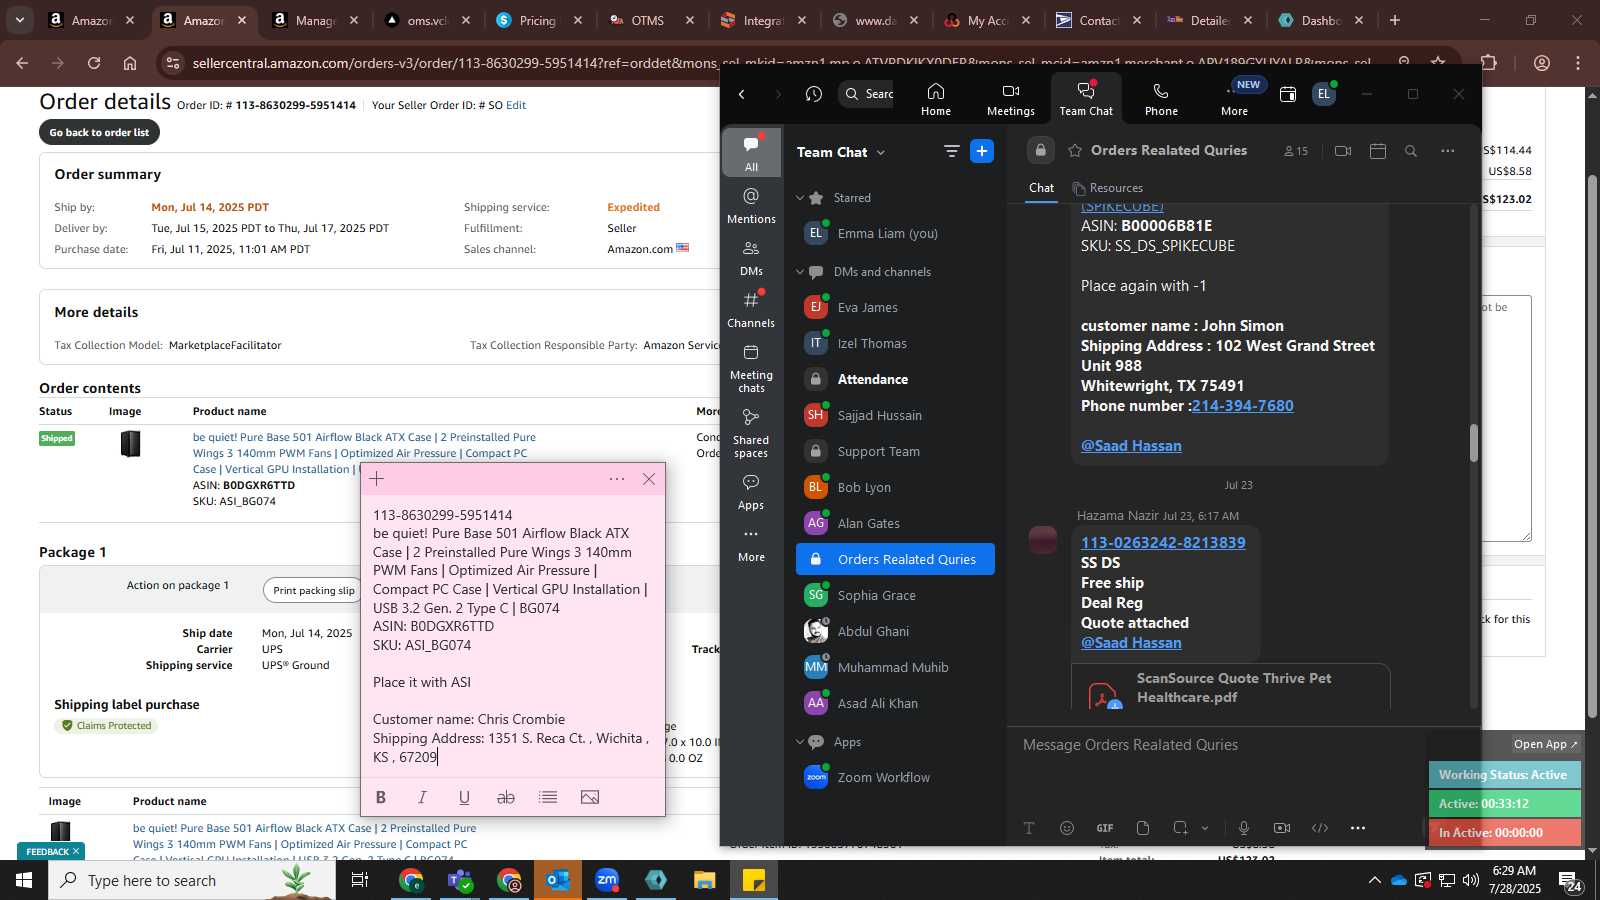Toggle bold in sticky note
Screen dimensions: 1600x900
click(380, 797)
